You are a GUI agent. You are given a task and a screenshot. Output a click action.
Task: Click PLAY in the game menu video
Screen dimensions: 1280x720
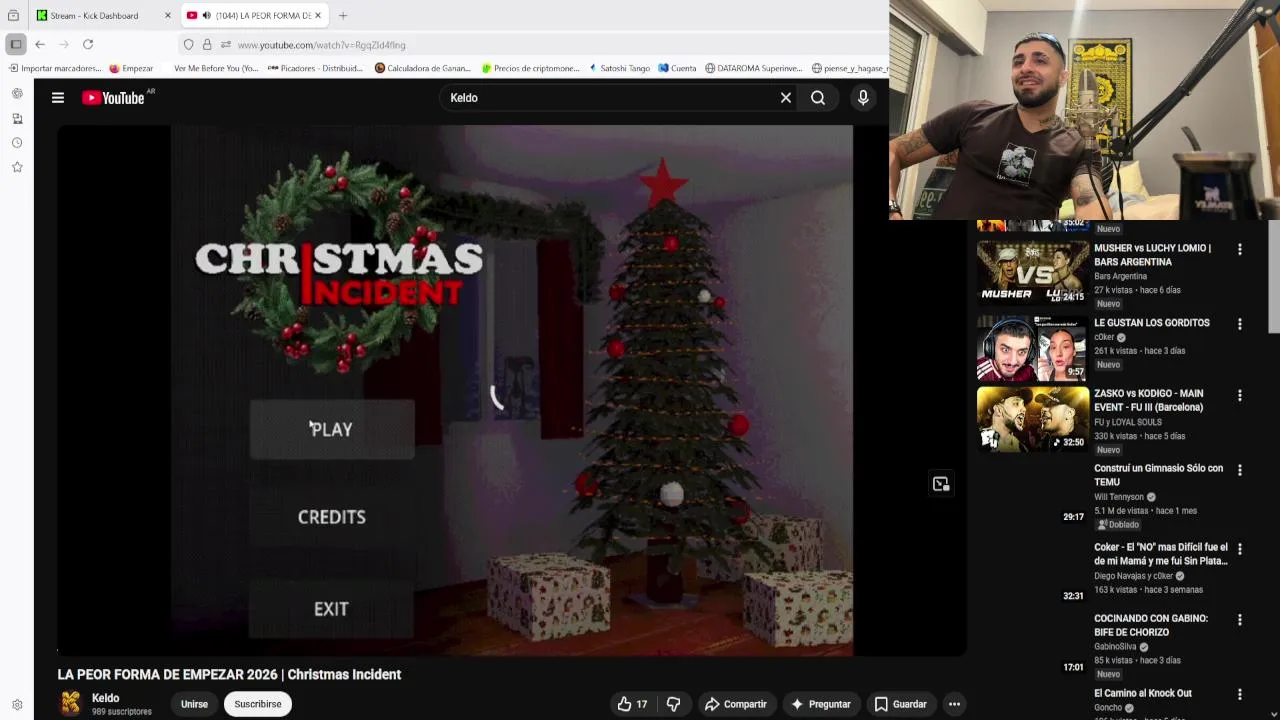pyautogui.click(x=332, y=429)
